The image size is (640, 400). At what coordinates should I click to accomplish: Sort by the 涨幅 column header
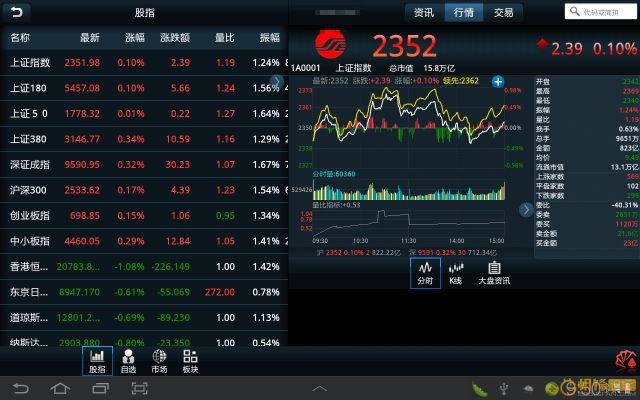(134, 38)
